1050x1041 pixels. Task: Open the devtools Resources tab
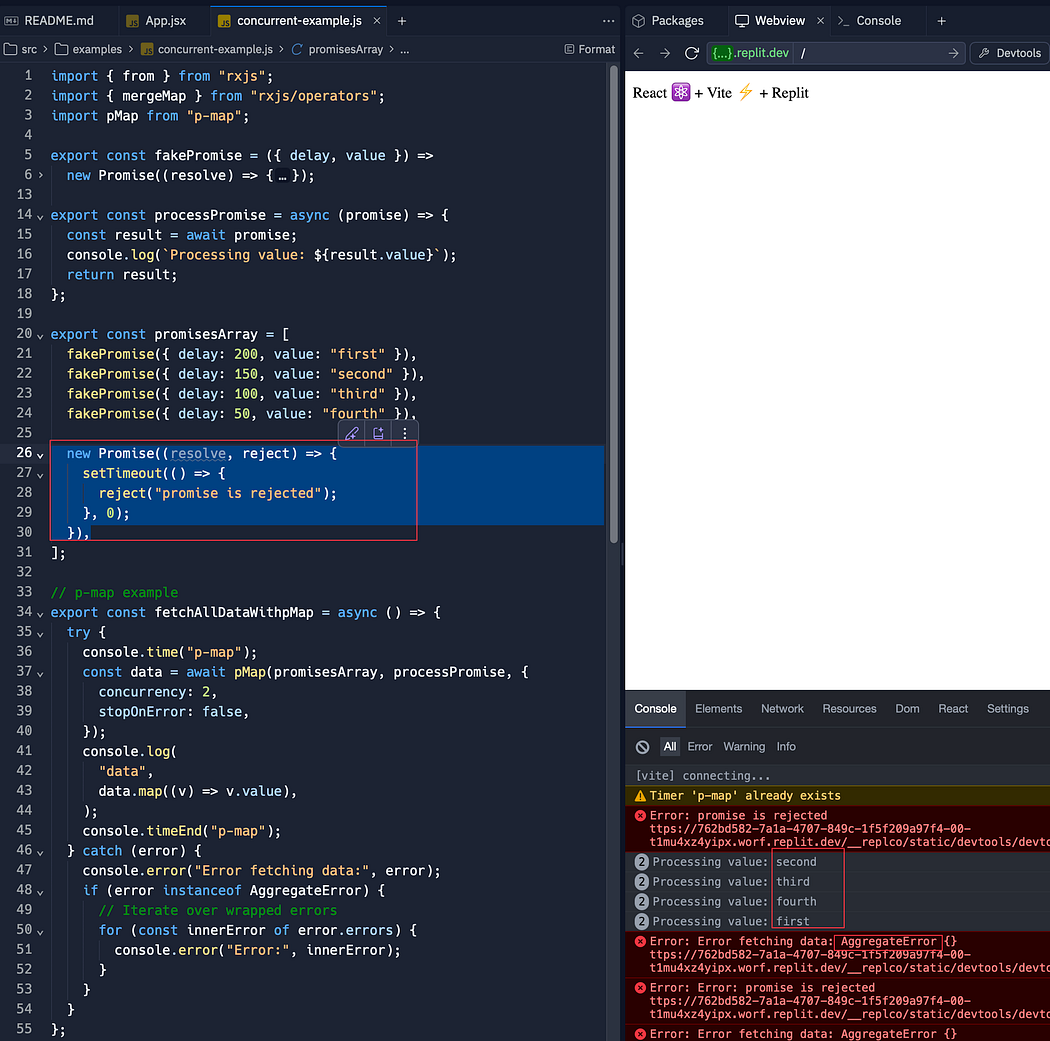click(x=849, y=708)
